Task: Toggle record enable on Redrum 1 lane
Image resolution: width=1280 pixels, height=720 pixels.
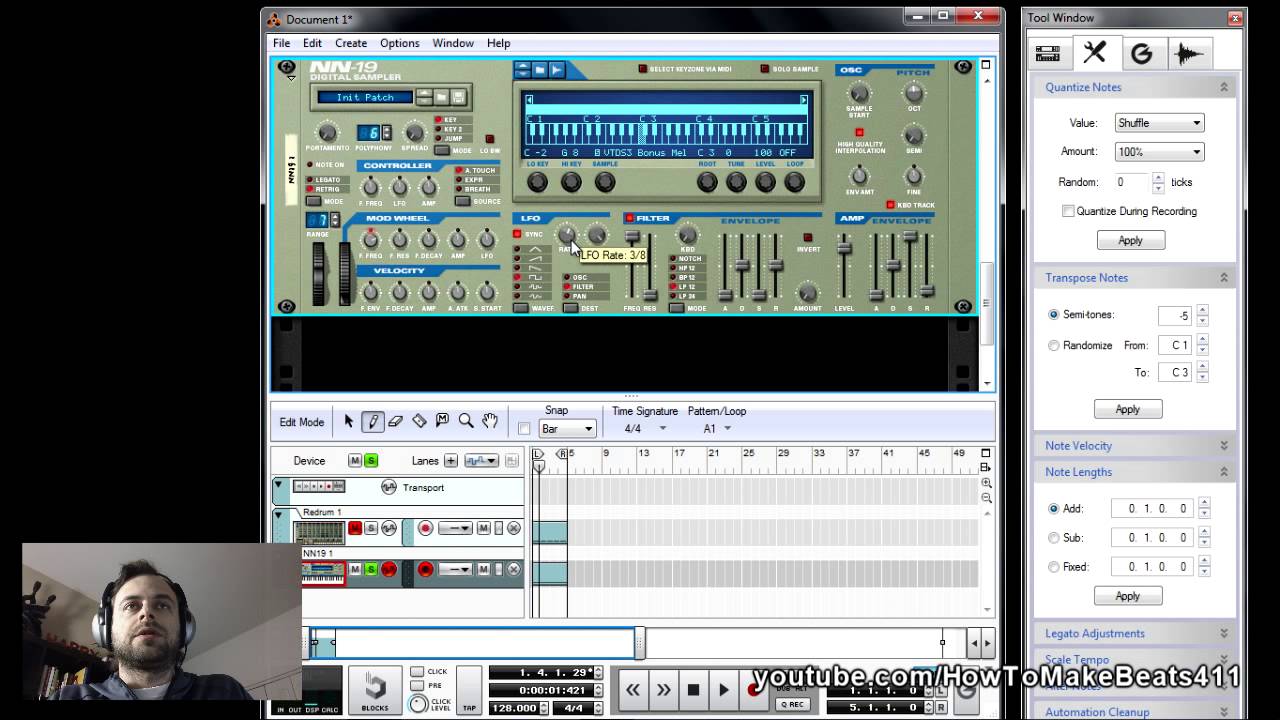Action: coord(425,528)
